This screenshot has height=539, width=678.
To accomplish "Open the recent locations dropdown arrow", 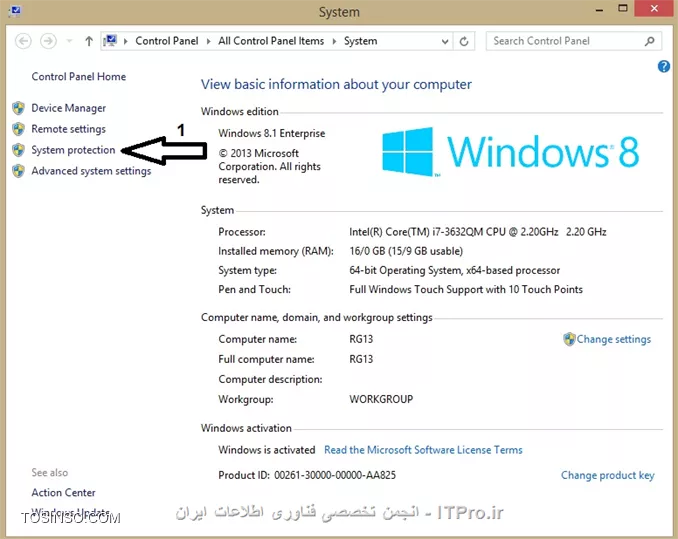I will tap(69, 41).
